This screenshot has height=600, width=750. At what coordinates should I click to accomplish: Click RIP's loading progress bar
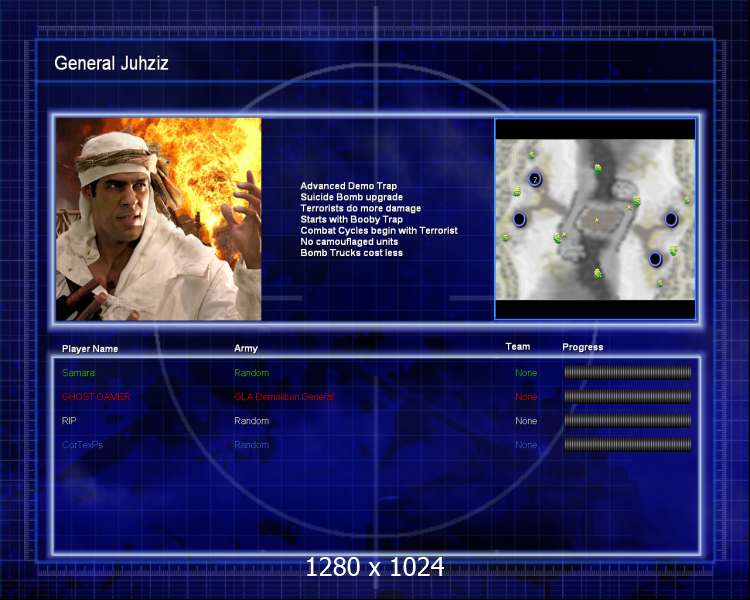(x=628, y=420)
